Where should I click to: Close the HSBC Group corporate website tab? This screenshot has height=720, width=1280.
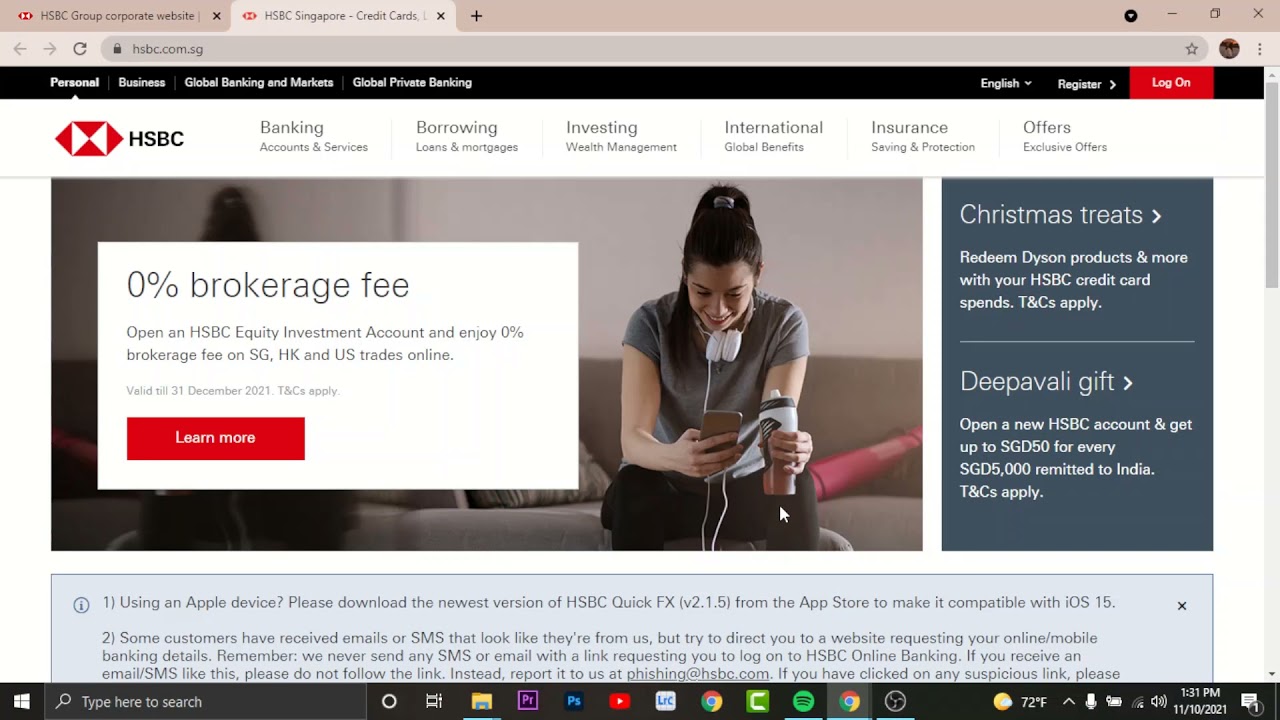click(x=216, y=16)
